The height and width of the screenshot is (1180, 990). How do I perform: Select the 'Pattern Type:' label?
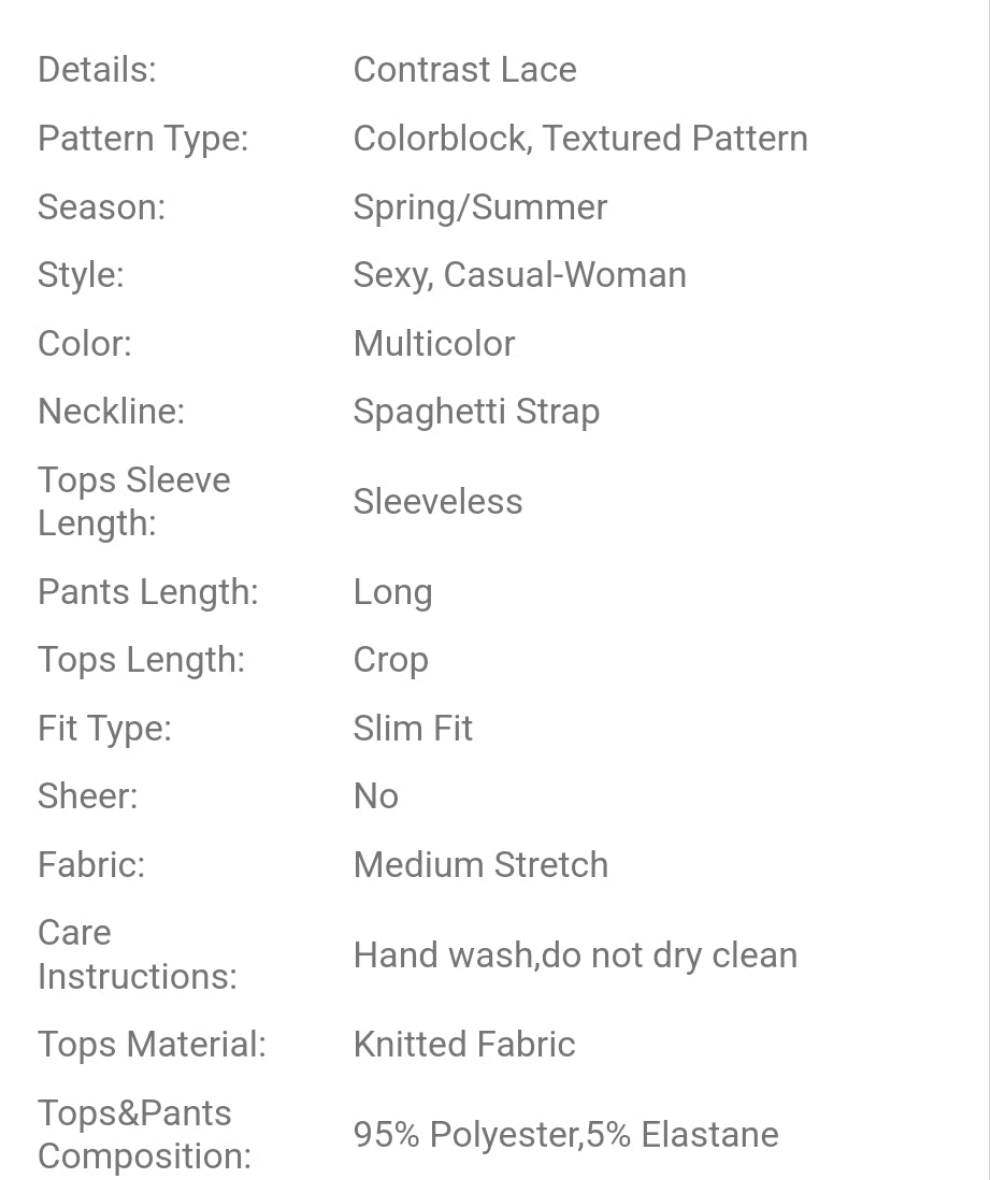[x=142, y=139]
